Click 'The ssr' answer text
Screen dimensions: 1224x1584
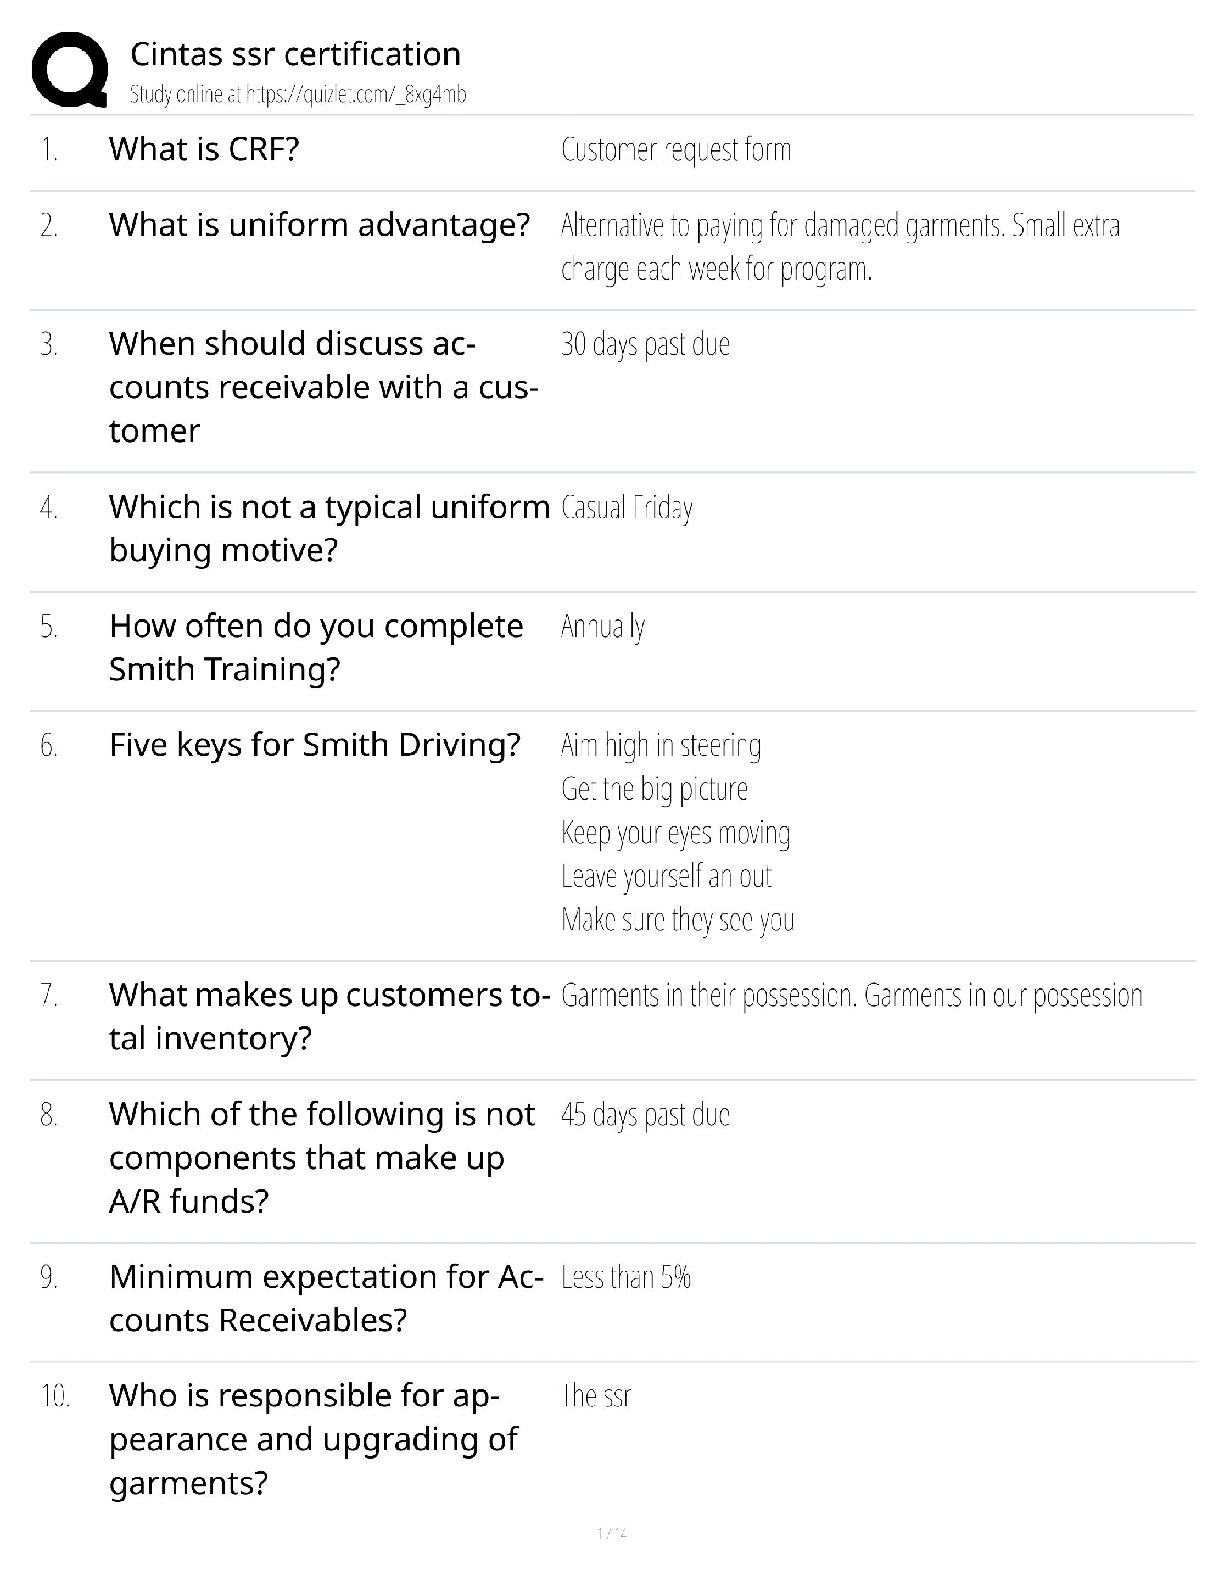[x=596, y=1396]
